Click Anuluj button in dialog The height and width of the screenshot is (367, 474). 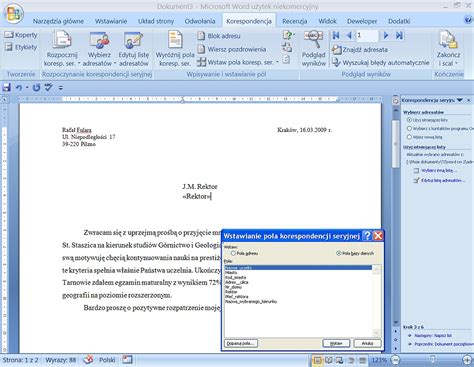tap(367, 343)
